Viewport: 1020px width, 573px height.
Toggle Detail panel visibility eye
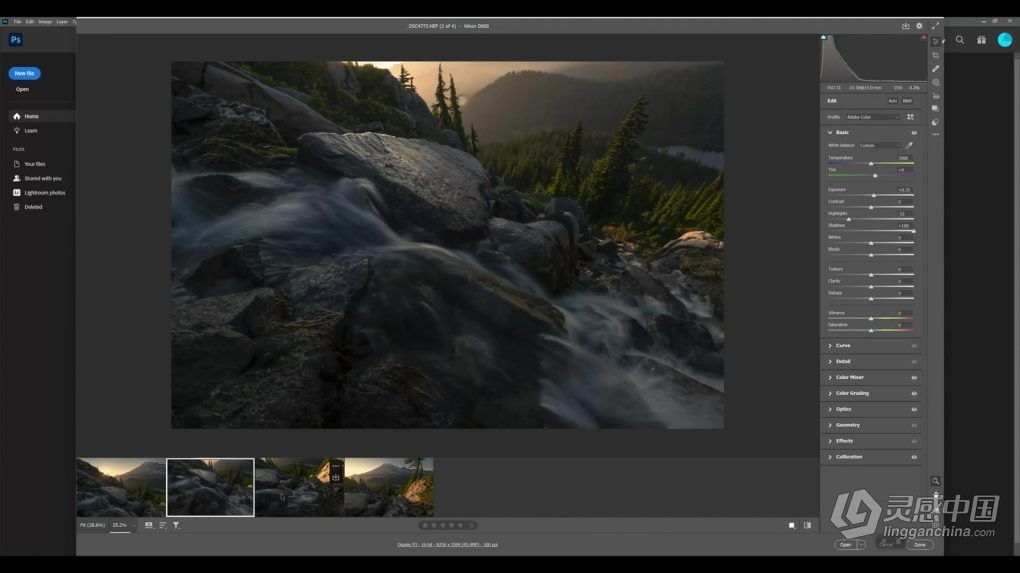[x=914, y=362]
